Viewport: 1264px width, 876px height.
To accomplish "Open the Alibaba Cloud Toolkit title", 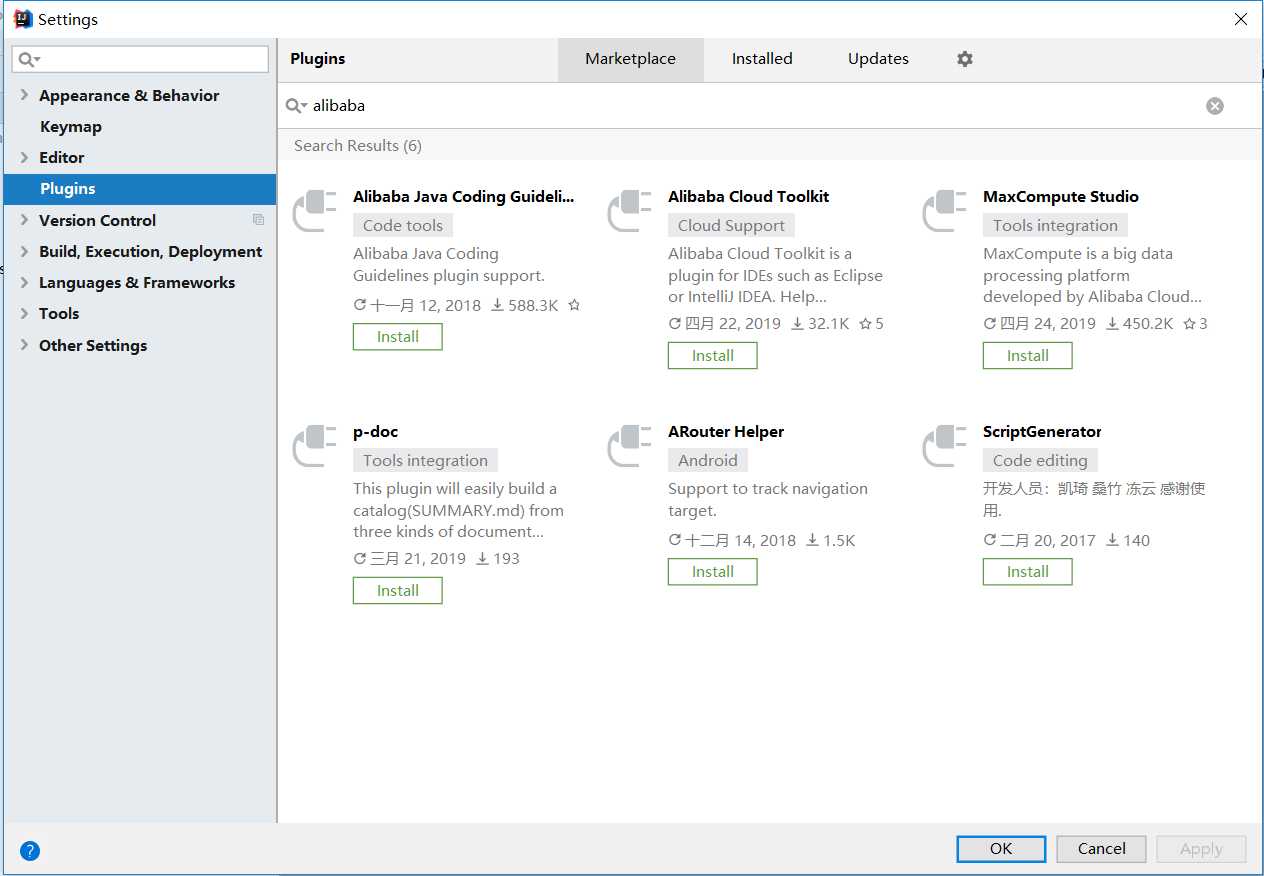I will pyautogui.click(x=748, y=197).
